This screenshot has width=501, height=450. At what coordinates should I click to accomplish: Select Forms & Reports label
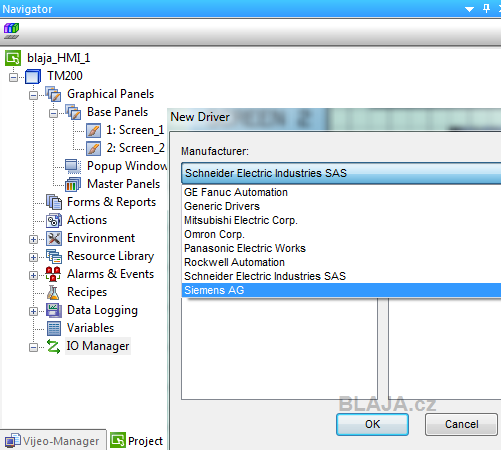coord(111,202)
